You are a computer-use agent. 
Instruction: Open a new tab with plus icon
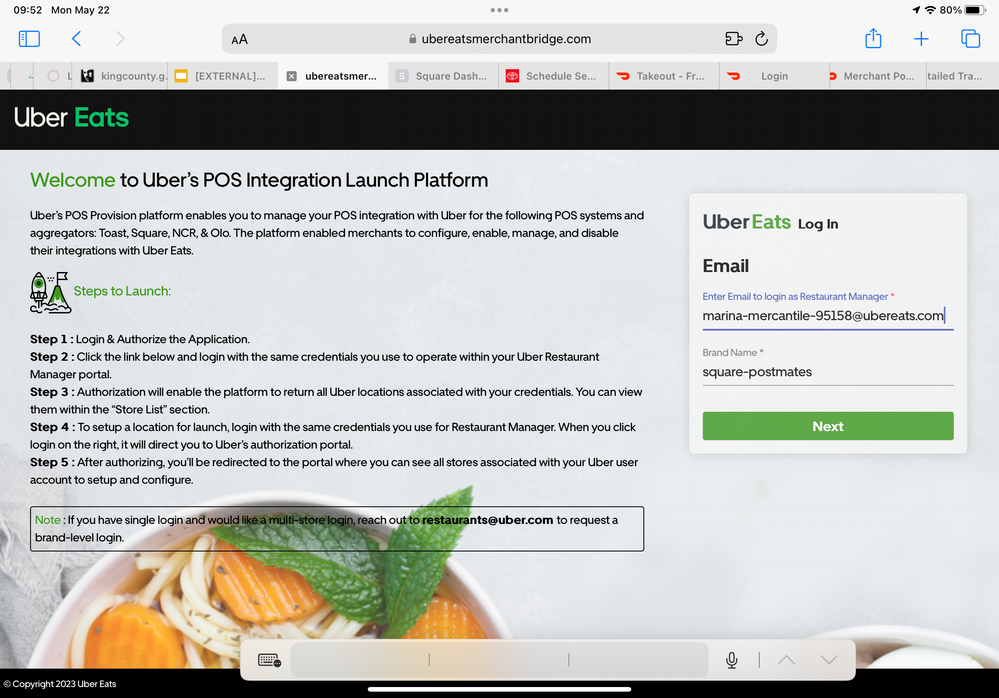(x=921, y=39)
